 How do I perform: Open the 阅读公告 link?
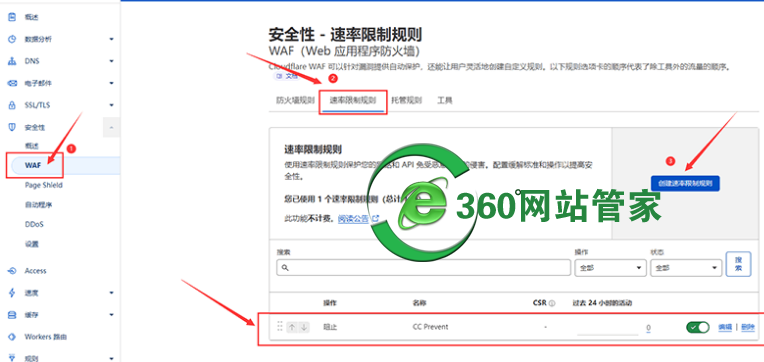pyautogui.click(x=353, y=219)
